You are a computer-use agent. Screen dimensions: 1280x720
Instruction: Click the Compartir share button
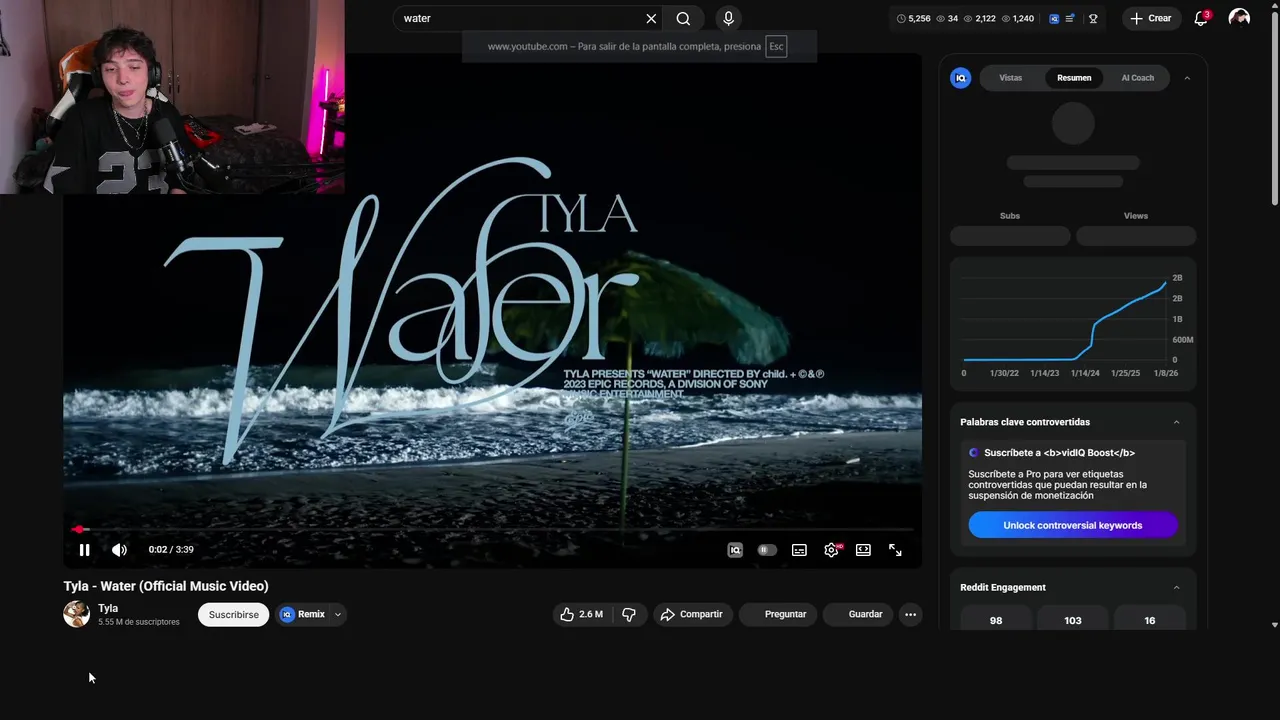coord(692,614)
